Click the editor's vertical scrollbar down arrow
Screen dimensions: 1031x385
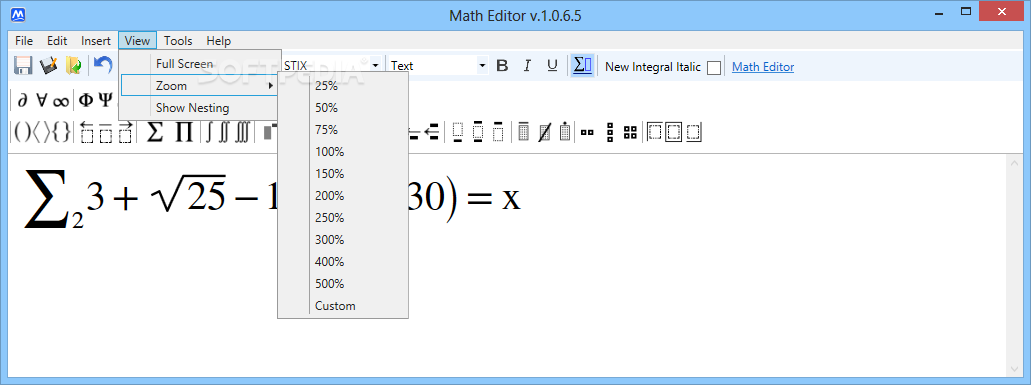[1015, 368]
